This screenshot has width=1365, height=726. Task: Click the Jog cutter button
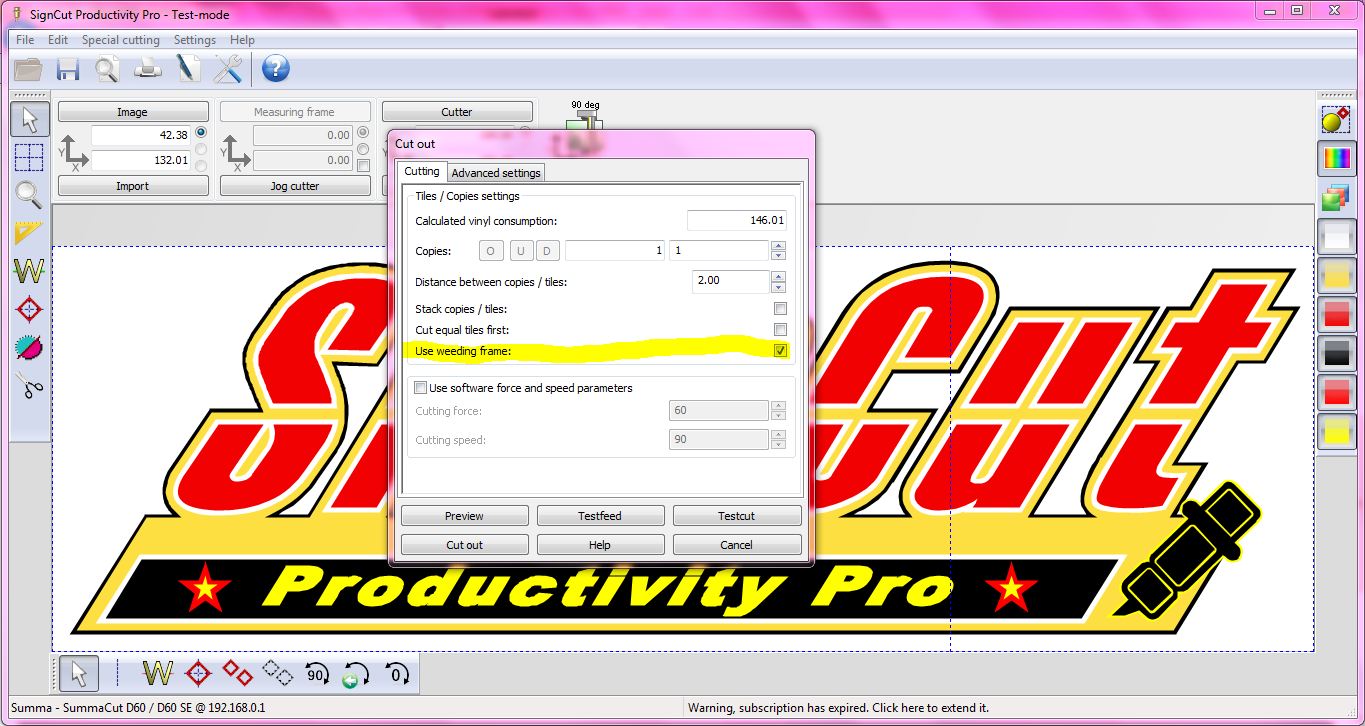[x=294, y=186]
